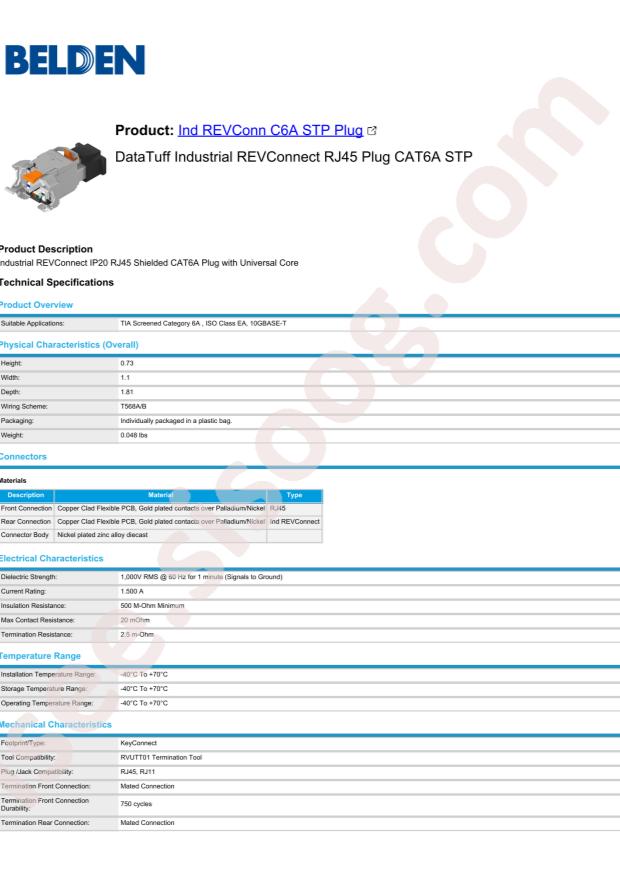Click the Description column header in Materials table
Viewport: 620px width, 877px height.
(26, 495)
